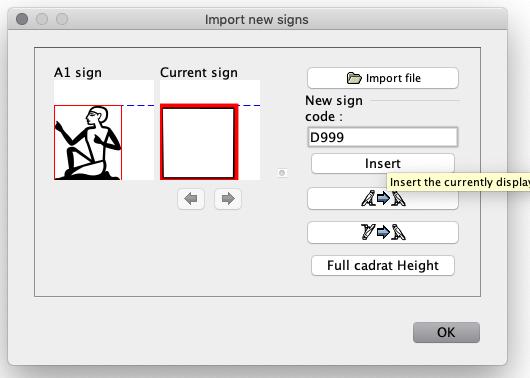Click the blue arrow in the upper glyph button
Image resolution: width=530 pixels, height=378 pixels.
click(x=383, y=198)
